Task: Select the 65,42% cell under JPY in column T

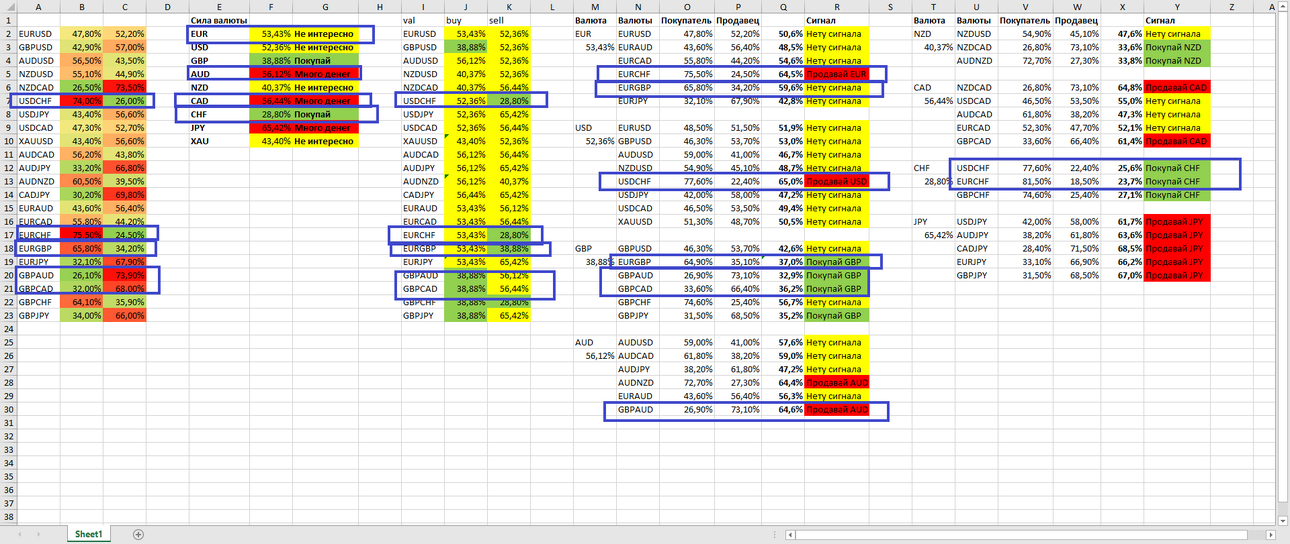Action: tap(933, 235)
